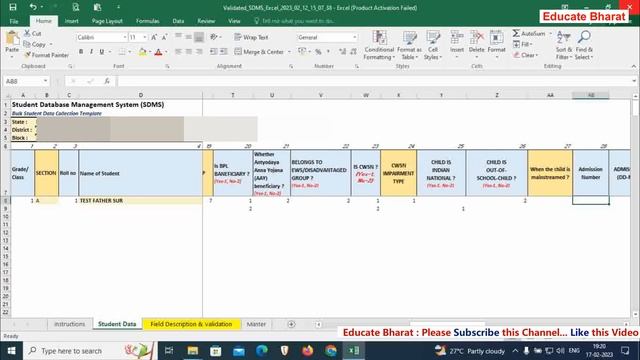Open File Explorer from taskbar
This screenshot has width=640, height=360.
coord(193,351)
